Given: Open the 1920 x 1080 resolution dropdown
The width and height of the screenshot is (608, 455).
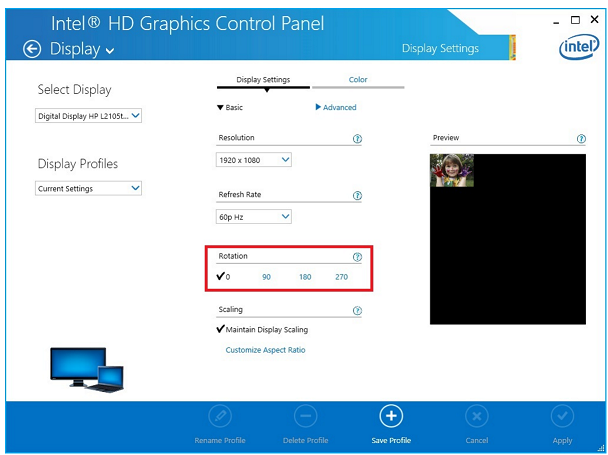Looking at the screenshot, I should 254,160.
